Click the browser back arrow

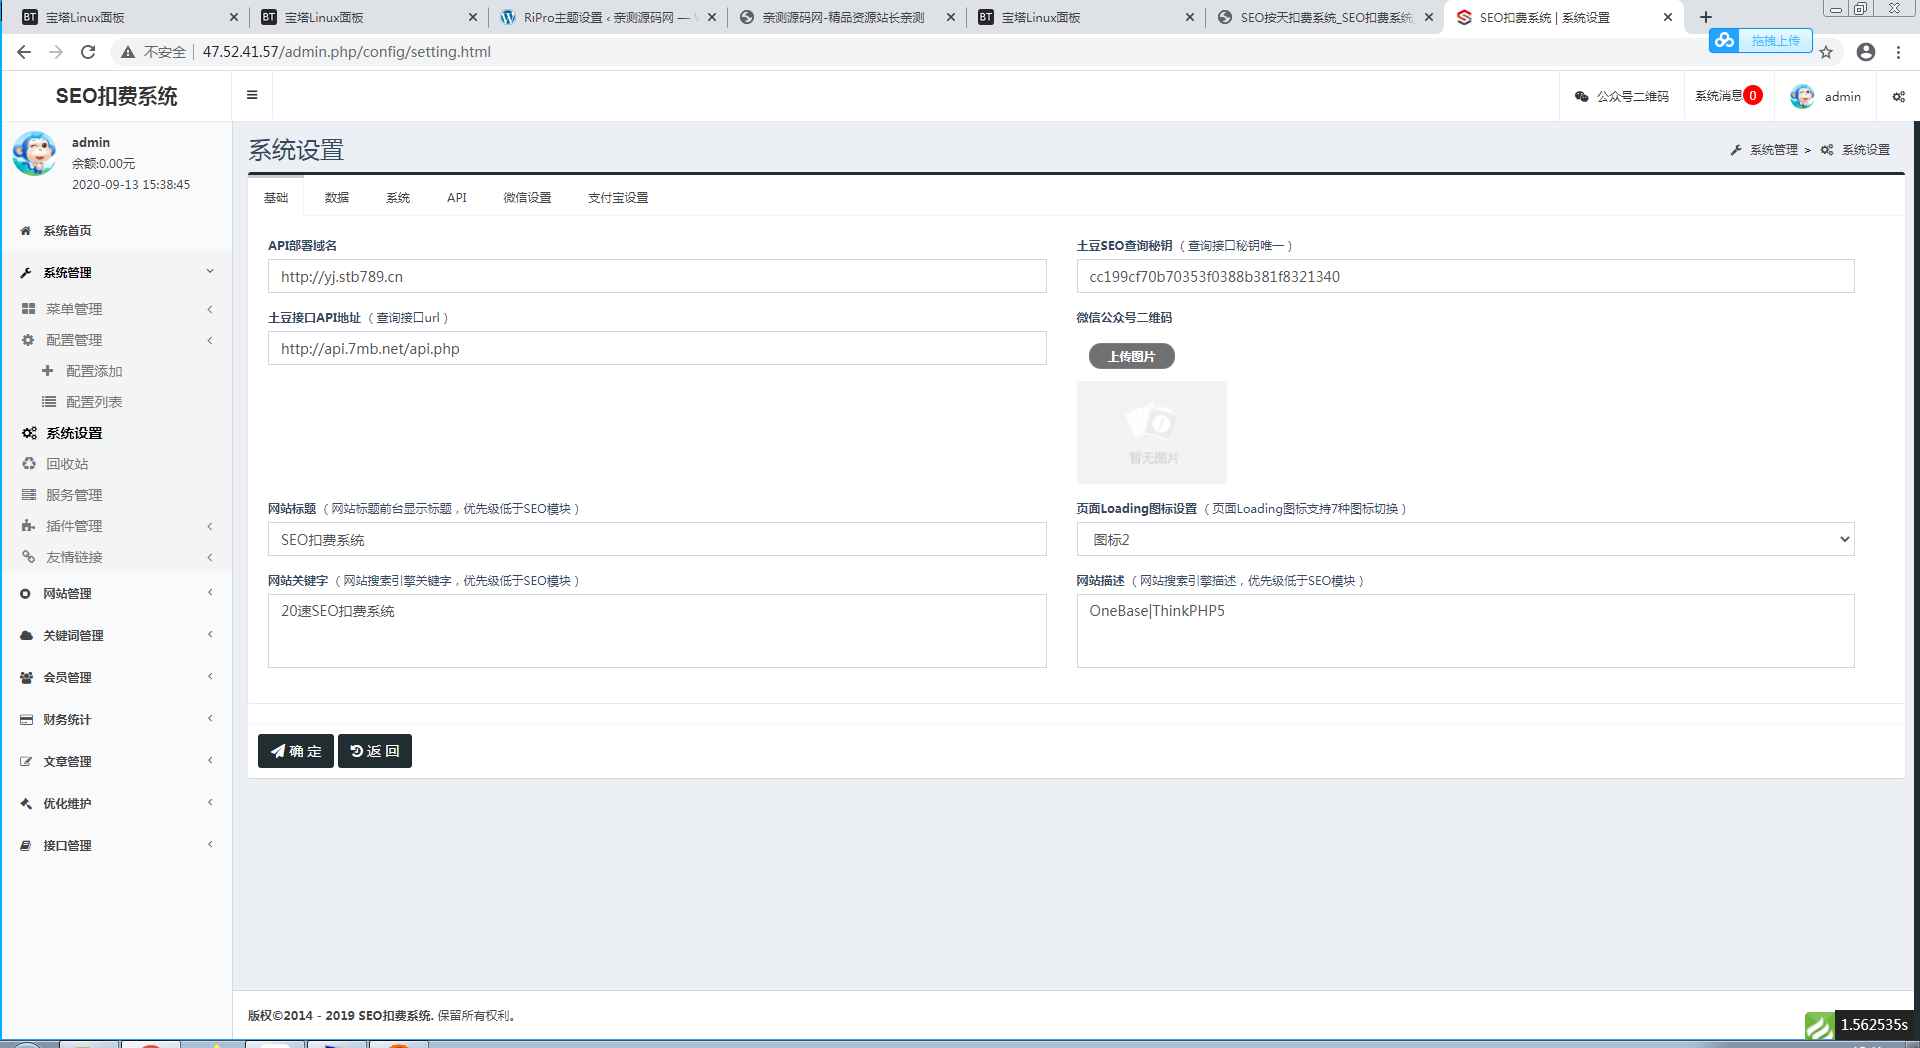pyautogui.click(x=24, y=52)
